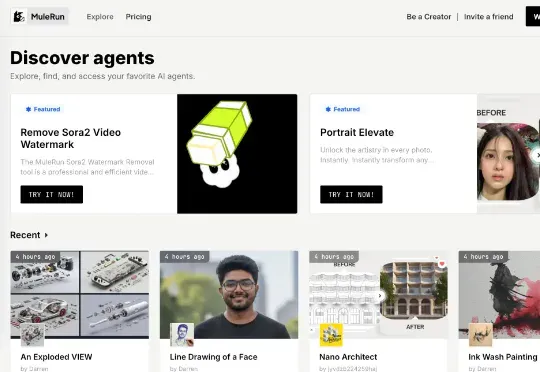Open Ink Wash Painting agent title
Image resolution: width=540 pixels, height=372 pixels.
click(x=503, y=357)
